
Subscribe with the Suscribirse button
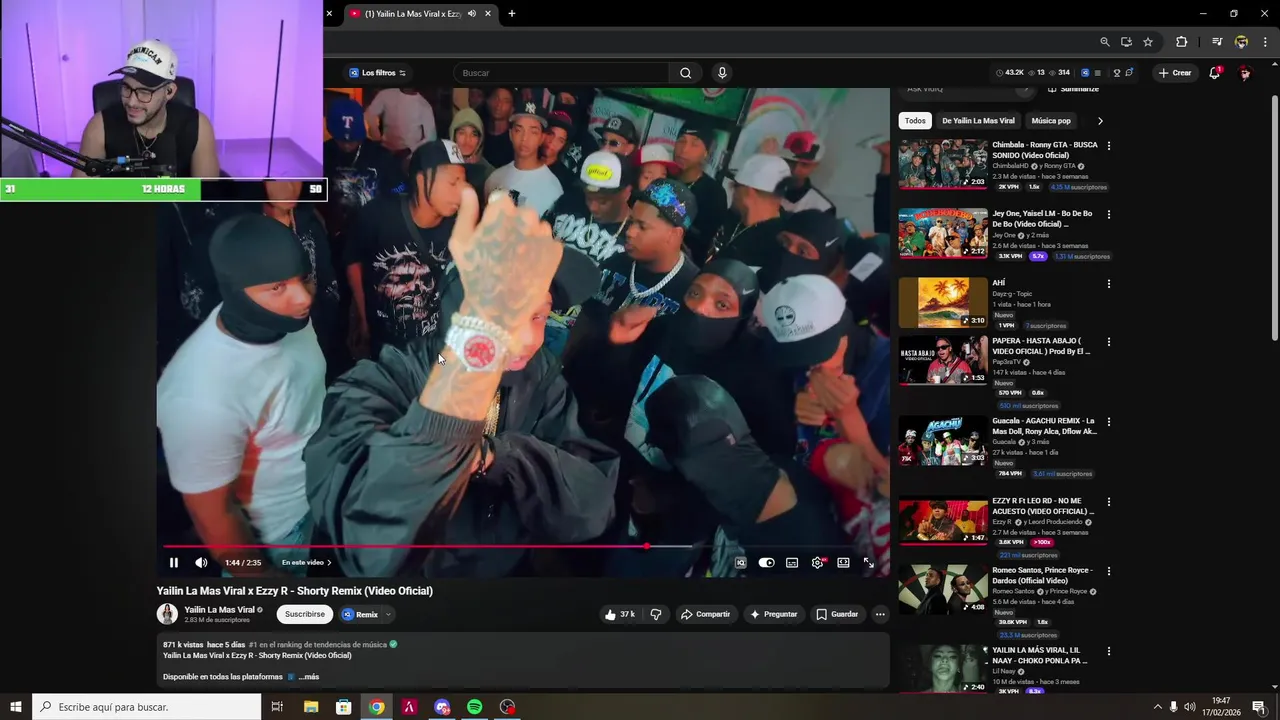[305, 614]
